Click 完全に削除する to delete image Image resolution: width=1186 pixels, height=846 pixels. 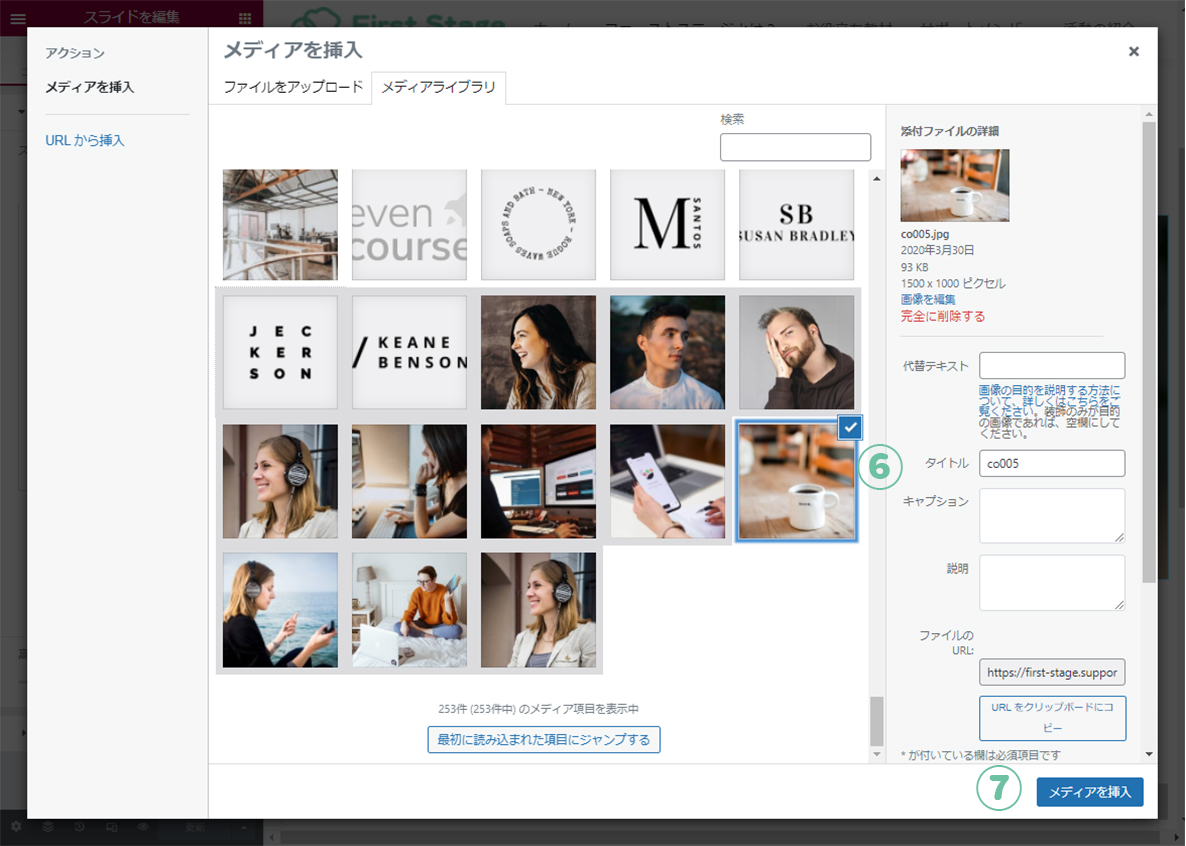943,316
